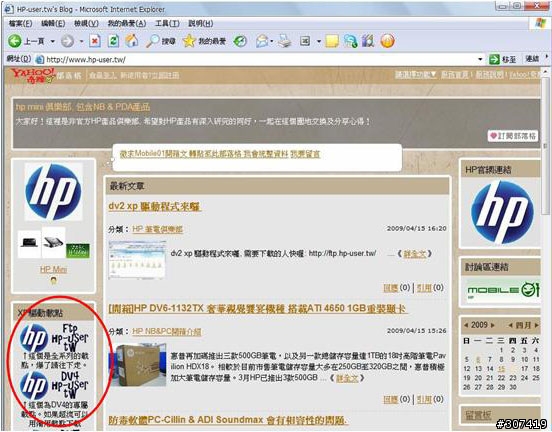Click the yellow note toolbar icon
This screenshot has height=432, width=552.
pos(332,41)
